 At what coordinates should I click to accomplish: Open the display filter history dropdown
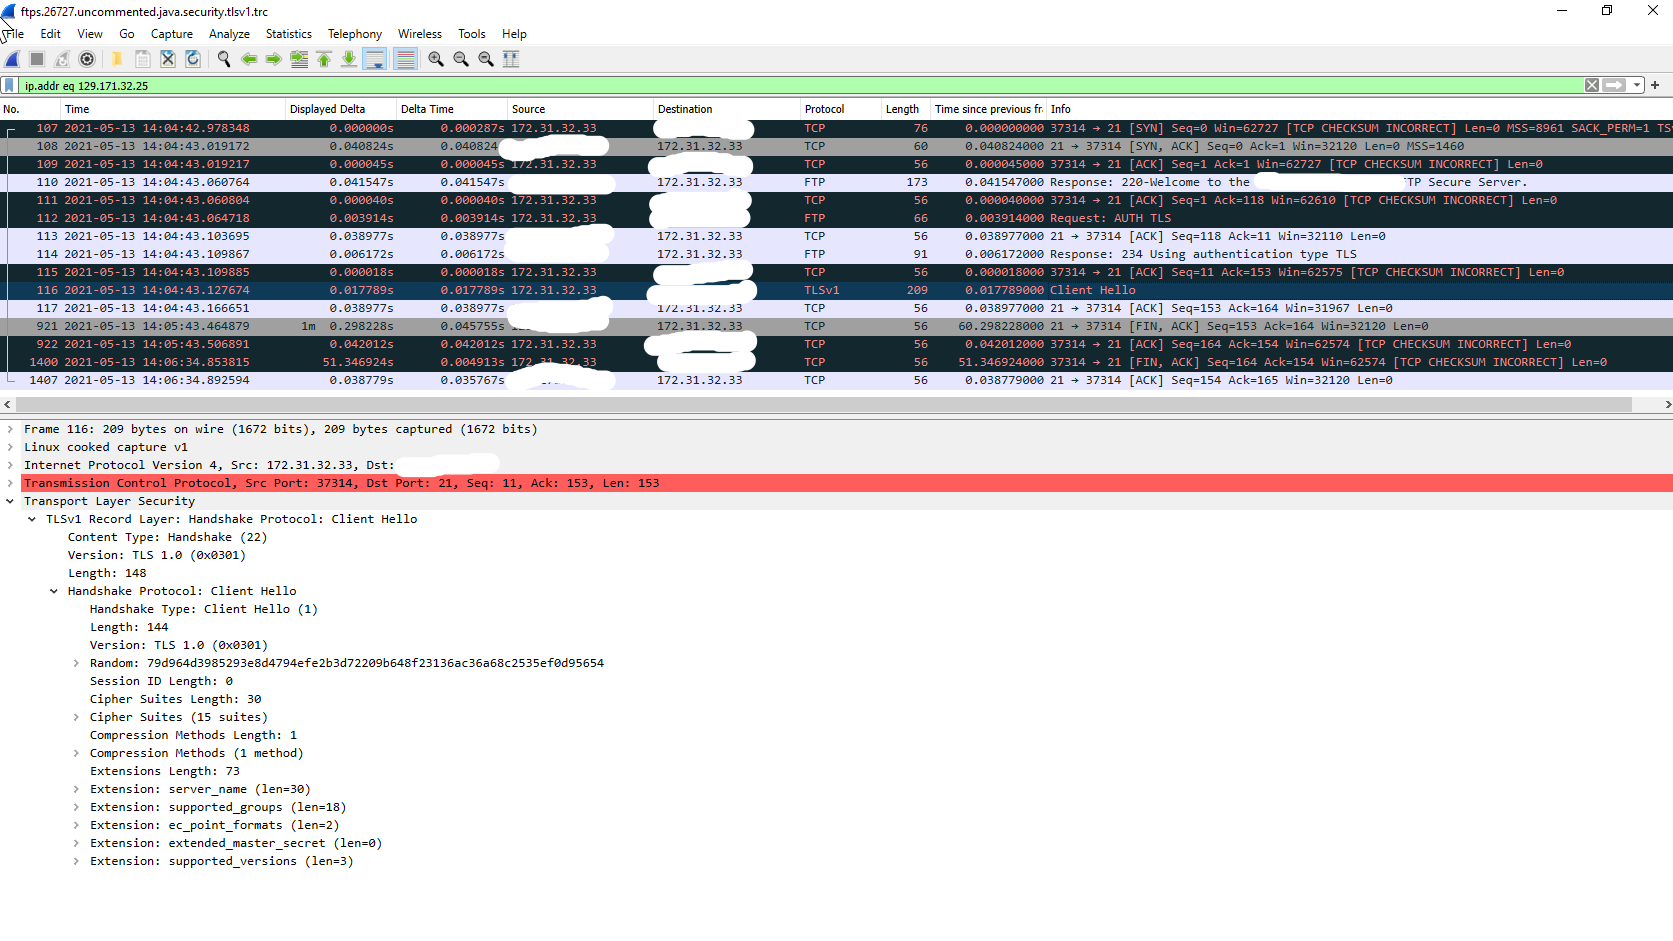(x=1637, y=85)
